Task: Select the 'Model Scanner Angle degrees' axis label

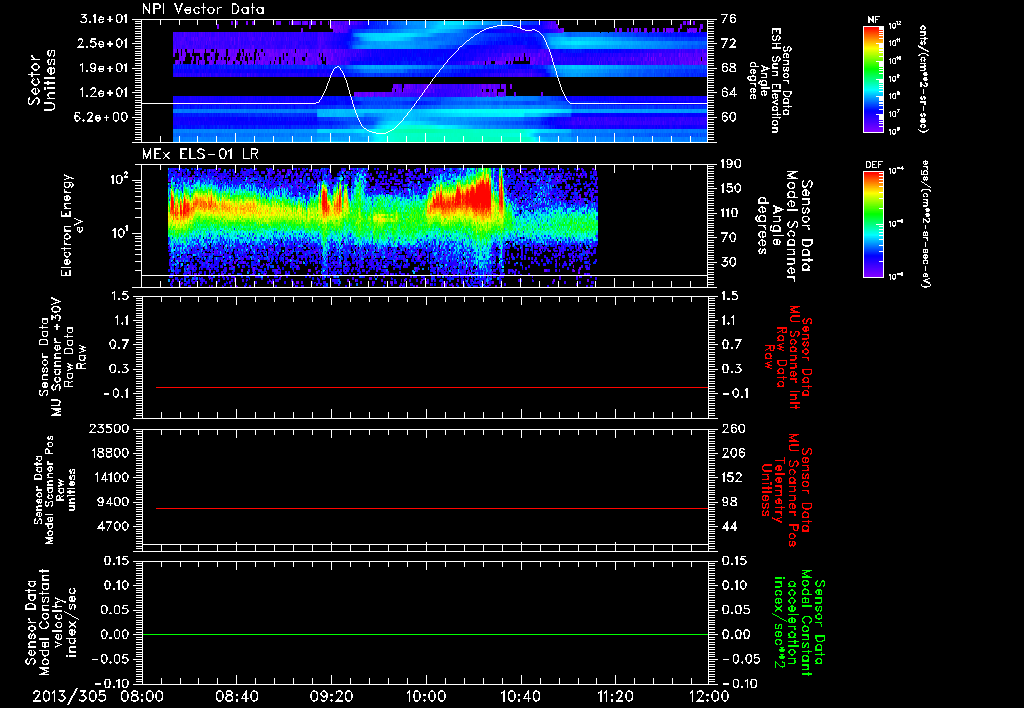Action: pos(783,226)
